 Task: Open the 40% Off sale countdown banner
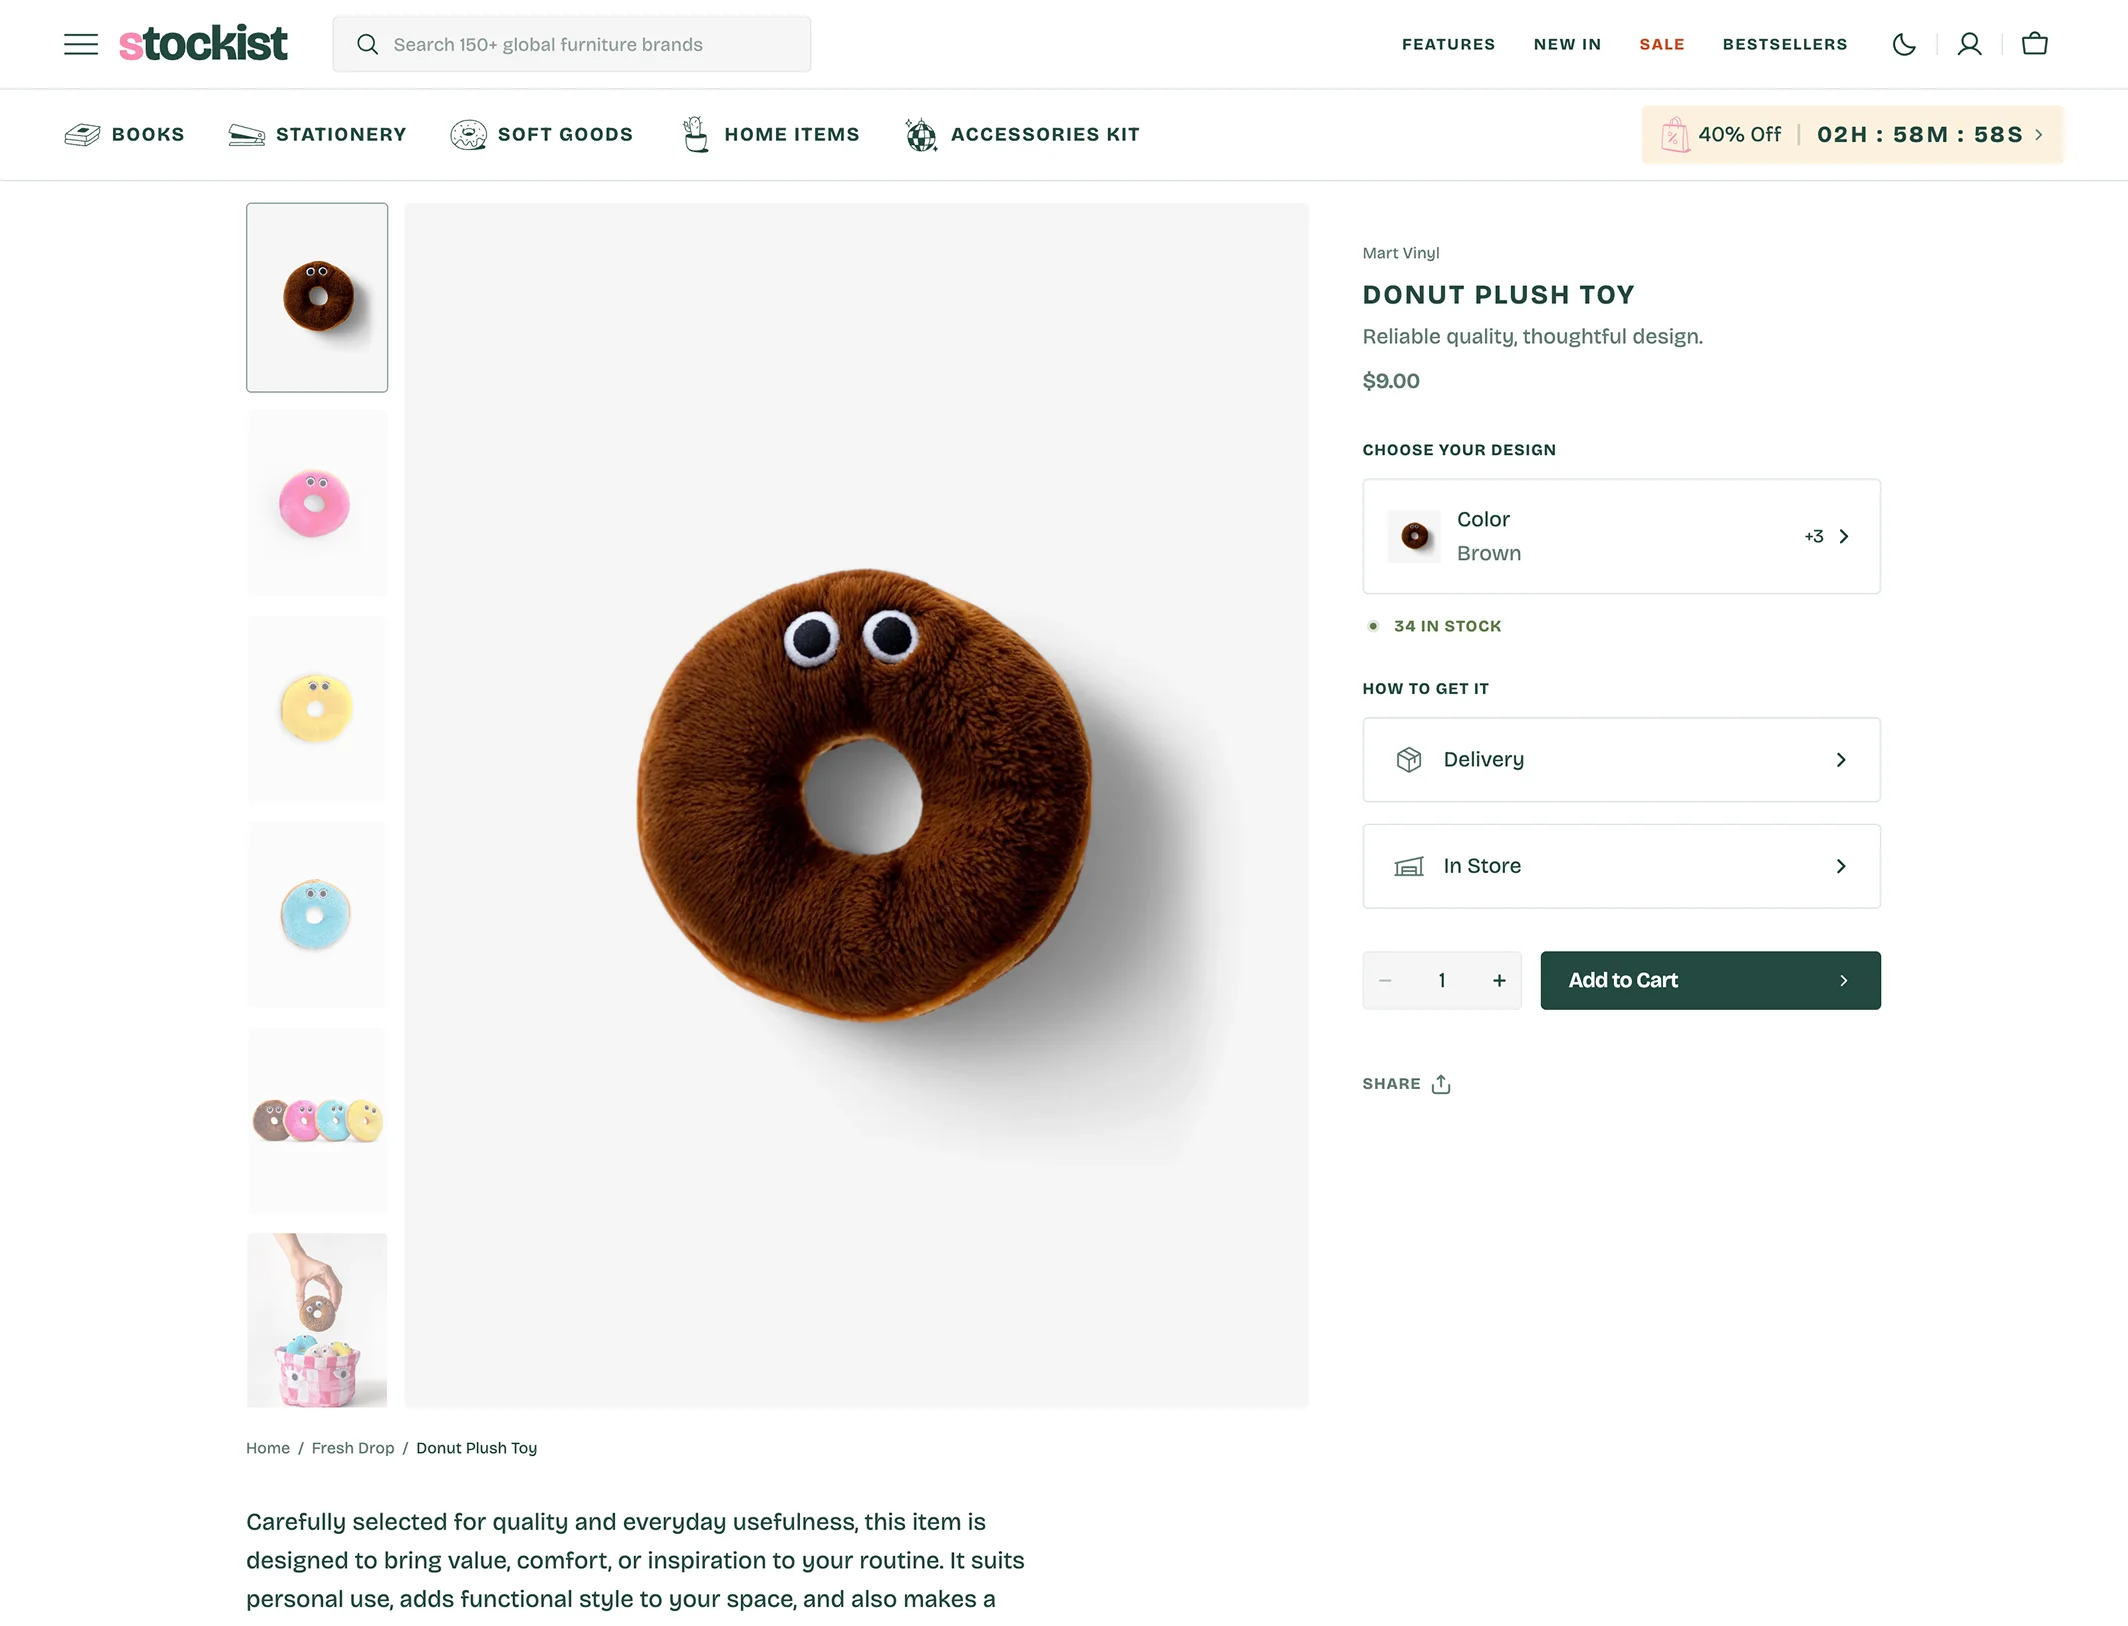(1852, 134)
